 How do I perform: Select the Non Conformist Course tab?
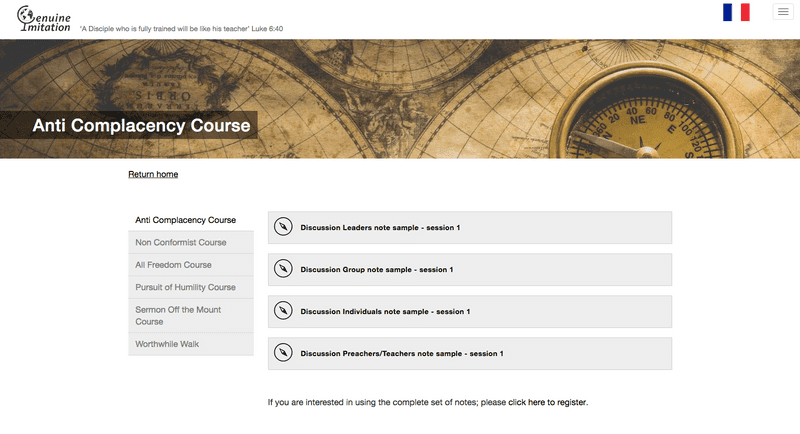click(x=181, y=242)
